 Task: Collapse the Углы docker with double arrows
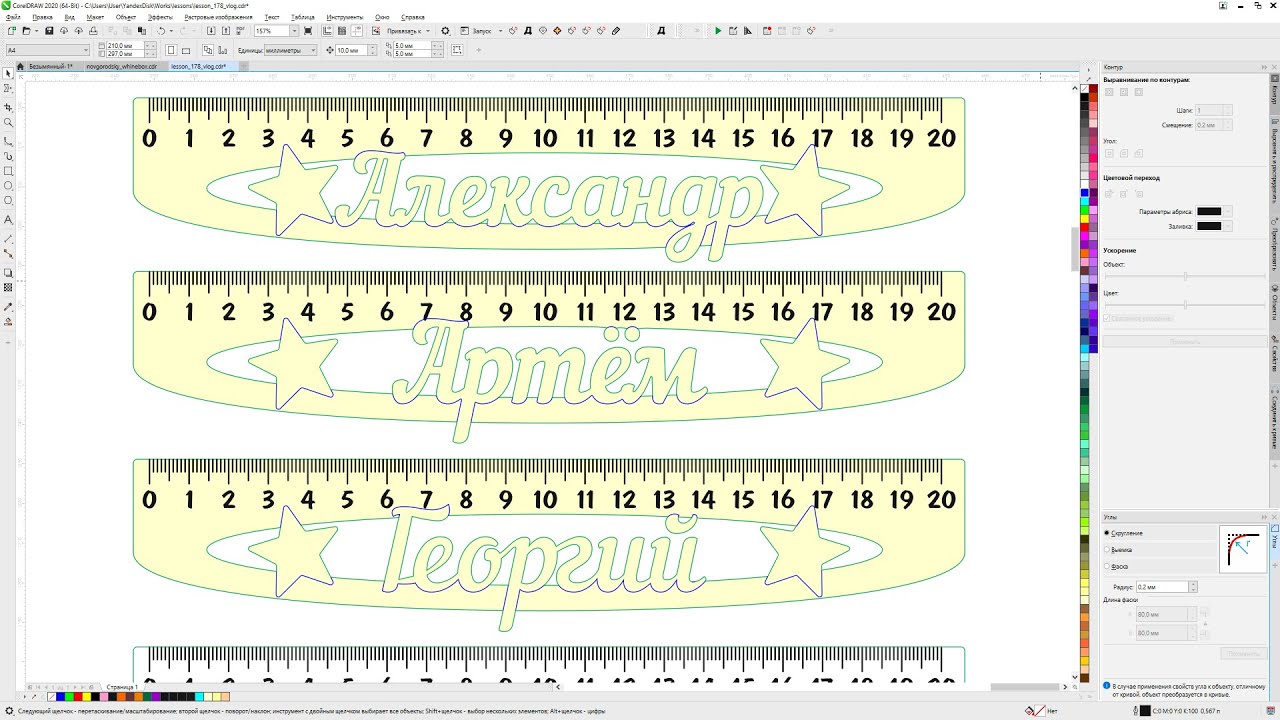(x=1263, y=516)
